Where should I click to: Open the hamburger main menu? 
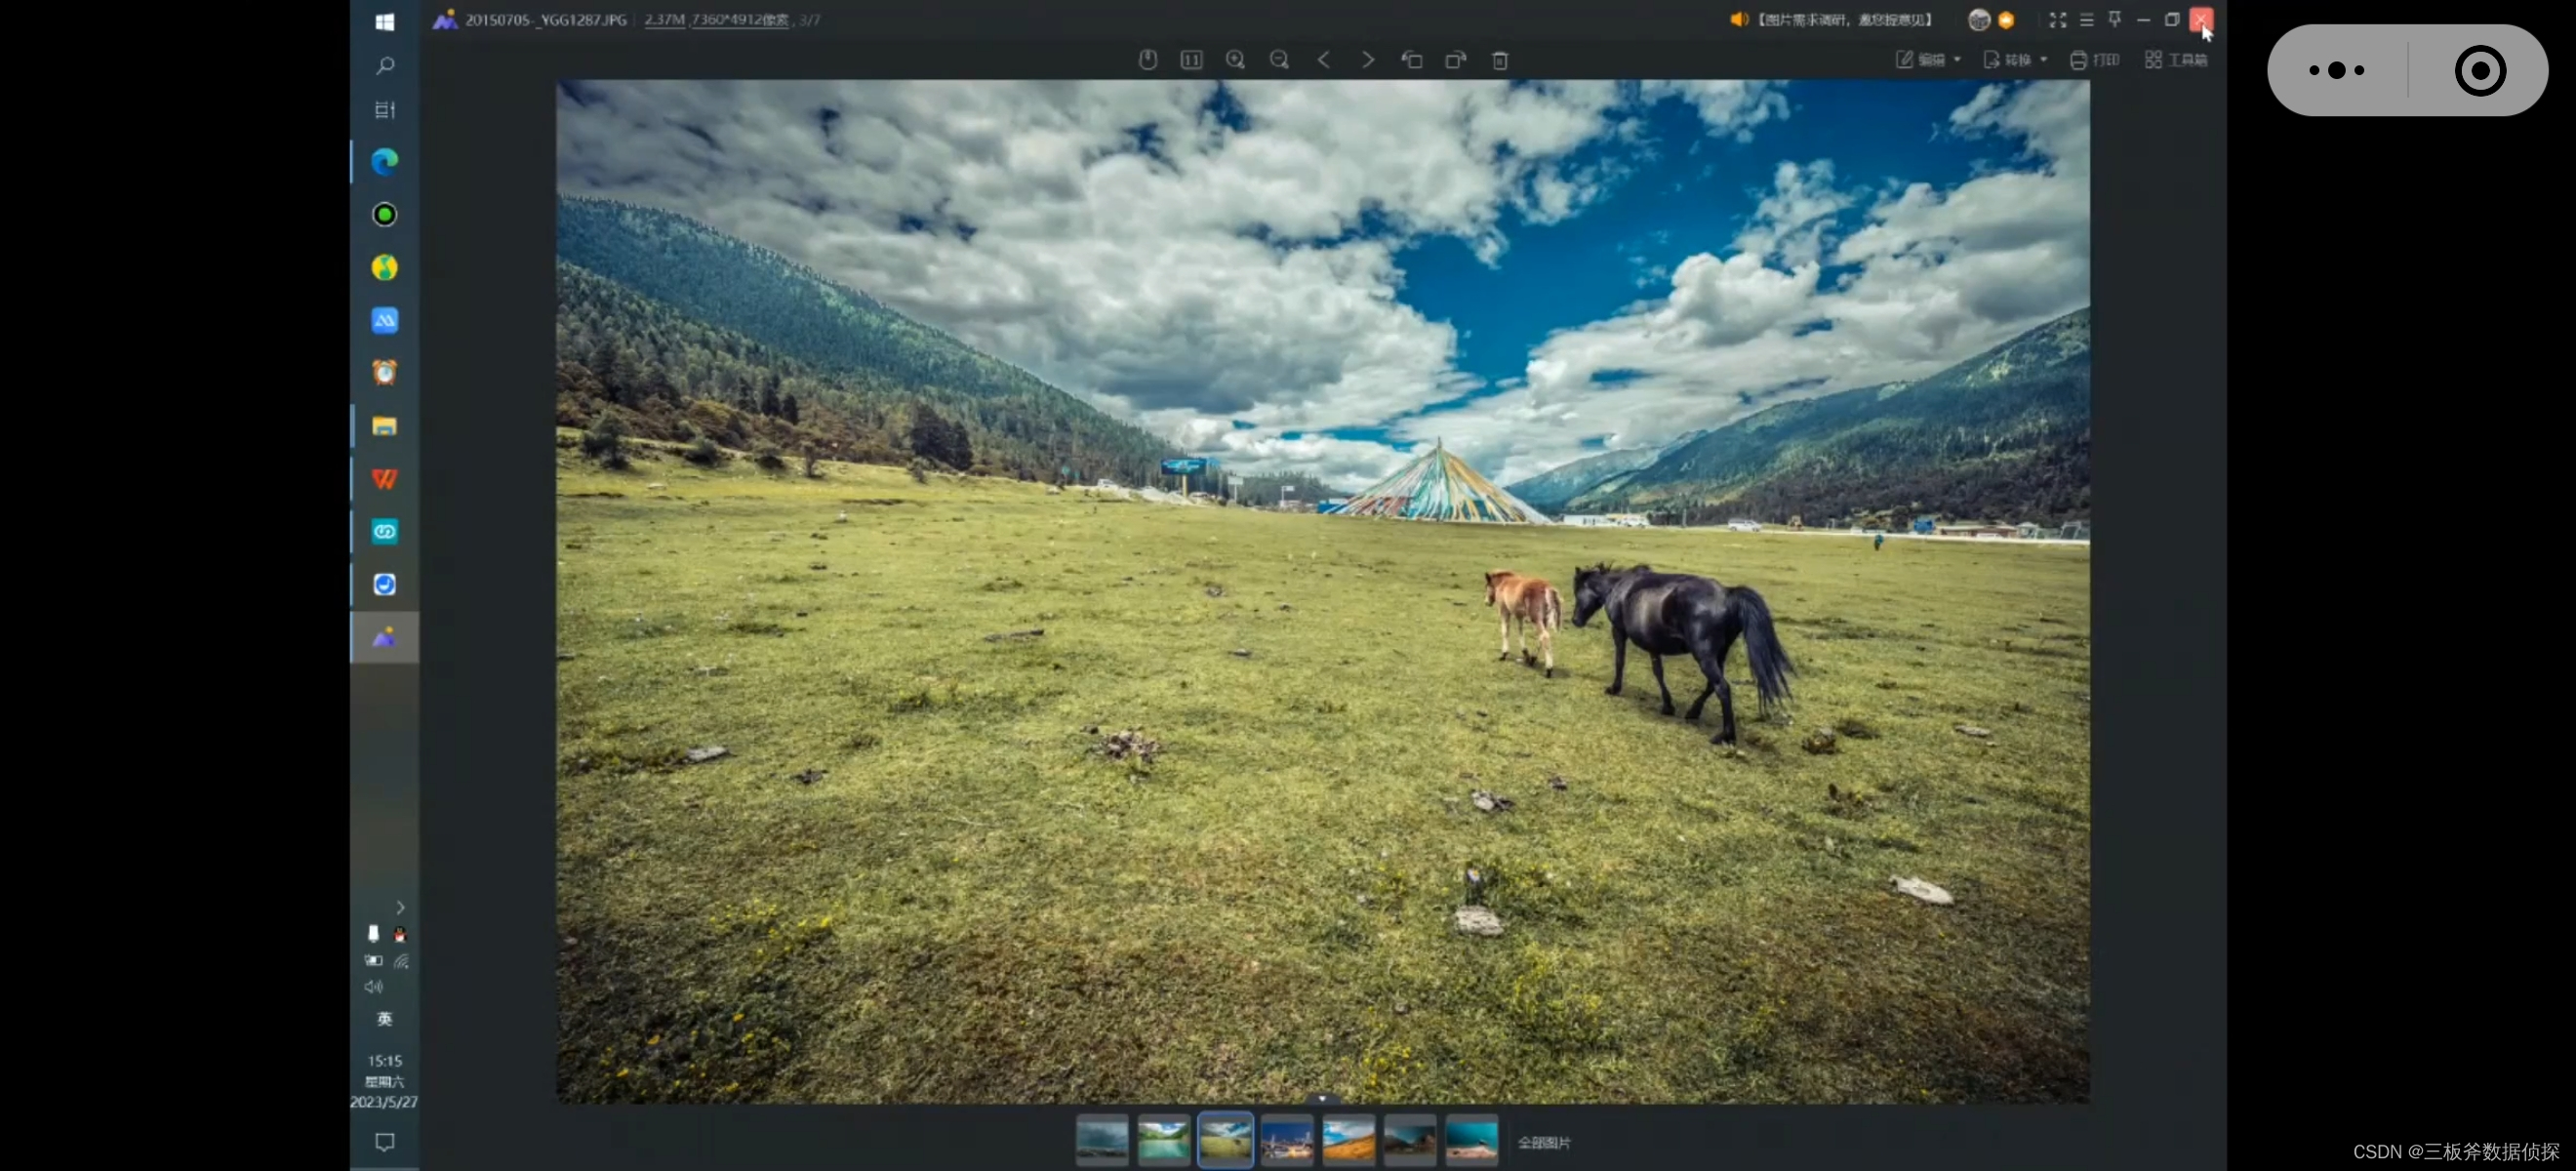pyautogui.click(x=2087, y=20)
